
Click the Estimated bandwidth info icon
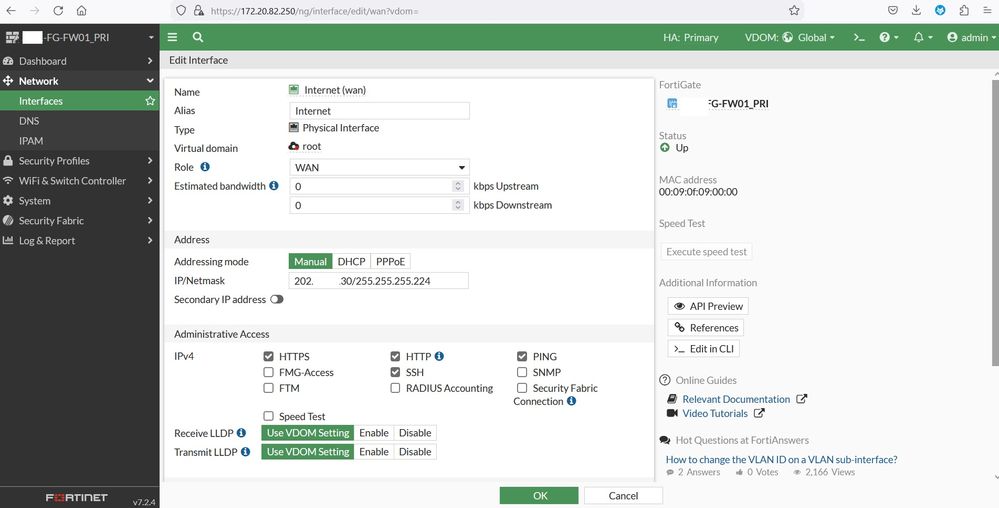pyautogui.click(x=274, y=185)
